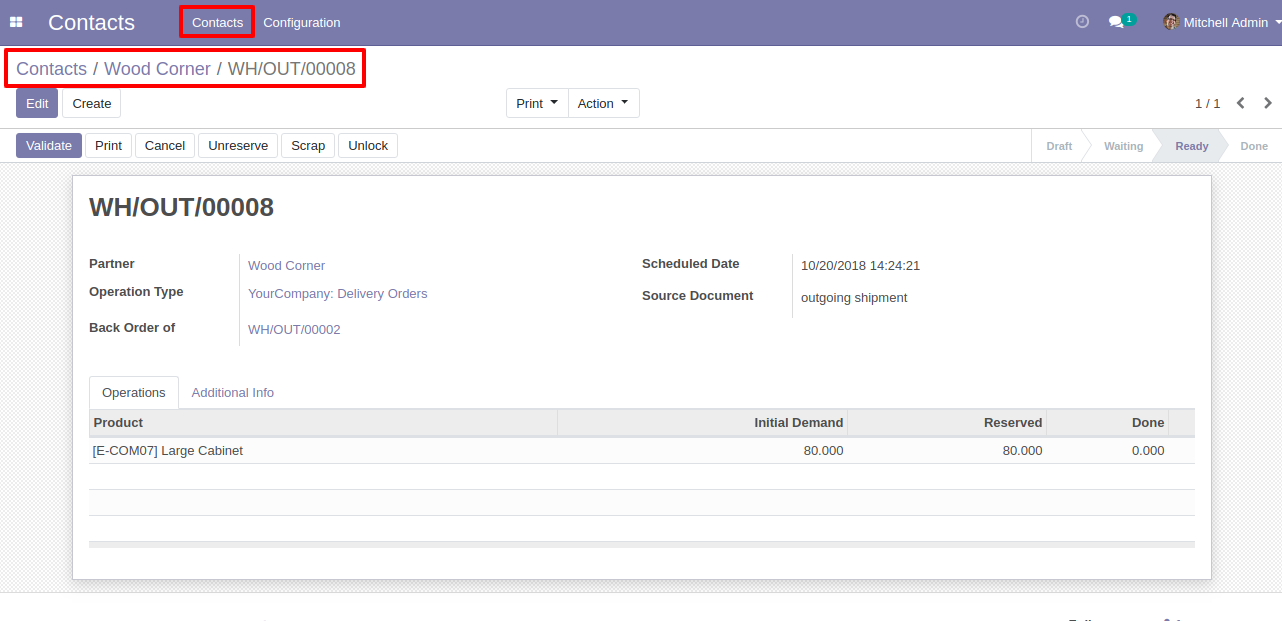Screen dimensions: 1282x621
Task: Click the Done status stage
Action: click(1254, 146)
